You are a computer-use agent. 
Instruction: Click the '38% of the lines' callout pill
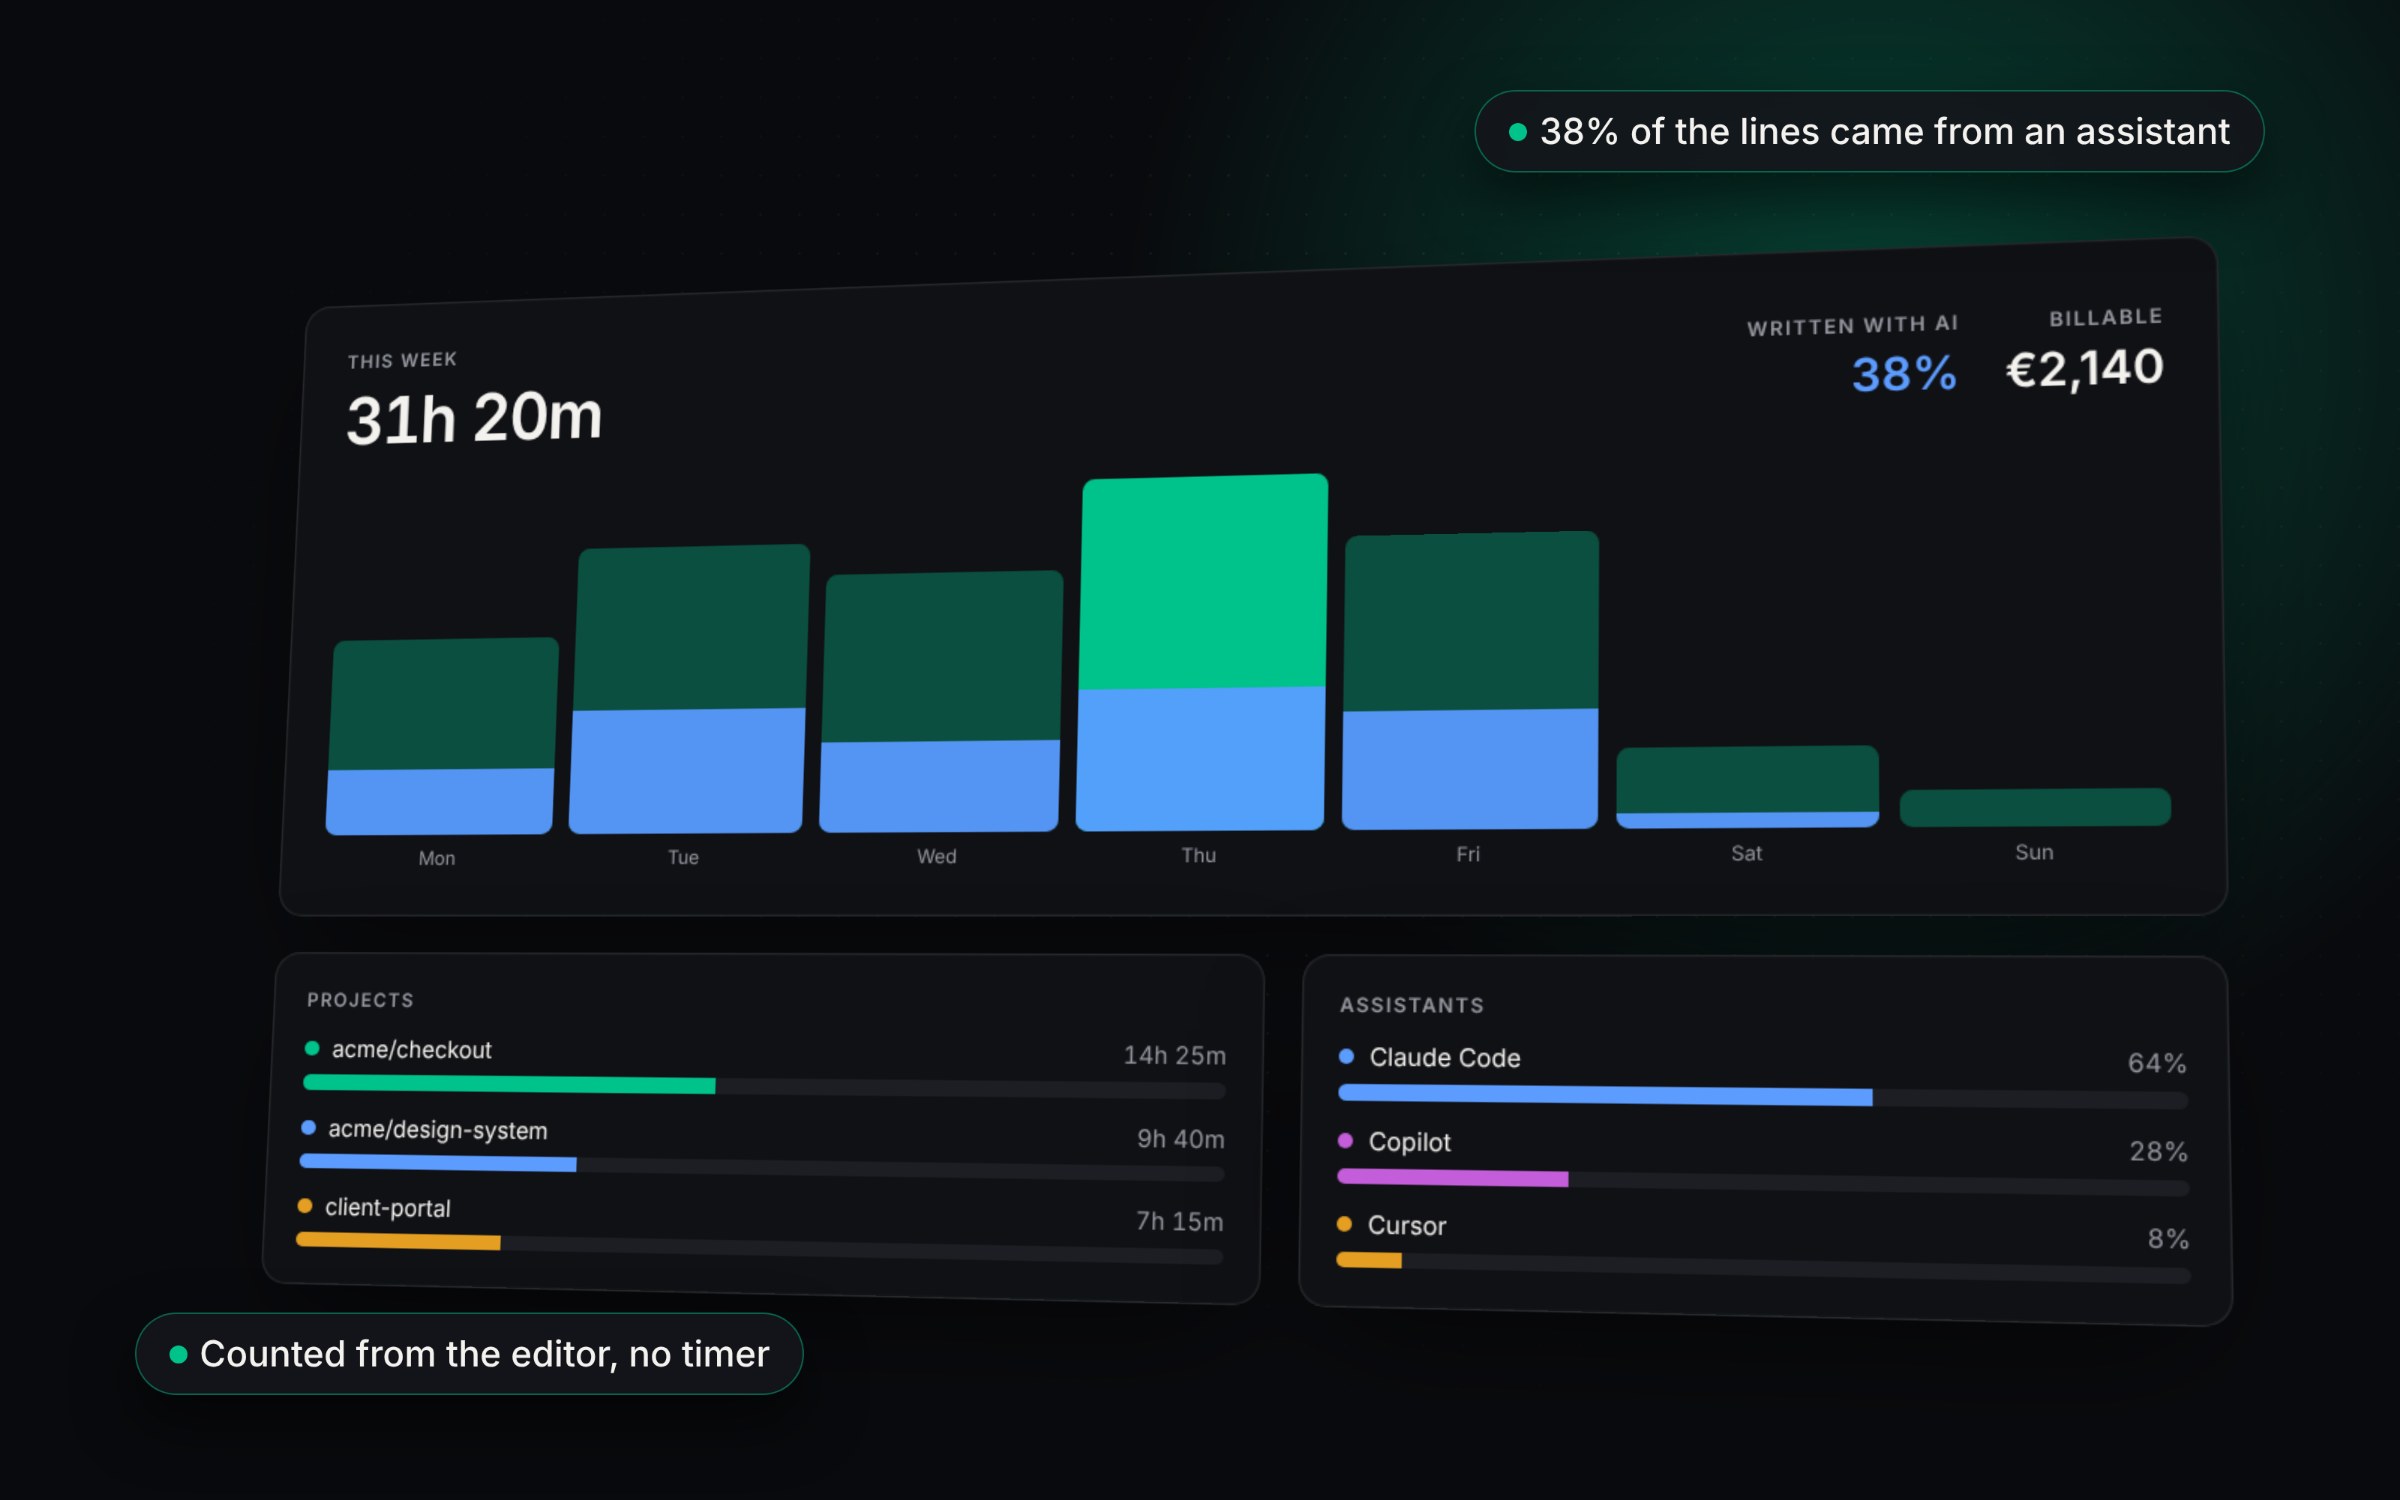point(1869,131)
